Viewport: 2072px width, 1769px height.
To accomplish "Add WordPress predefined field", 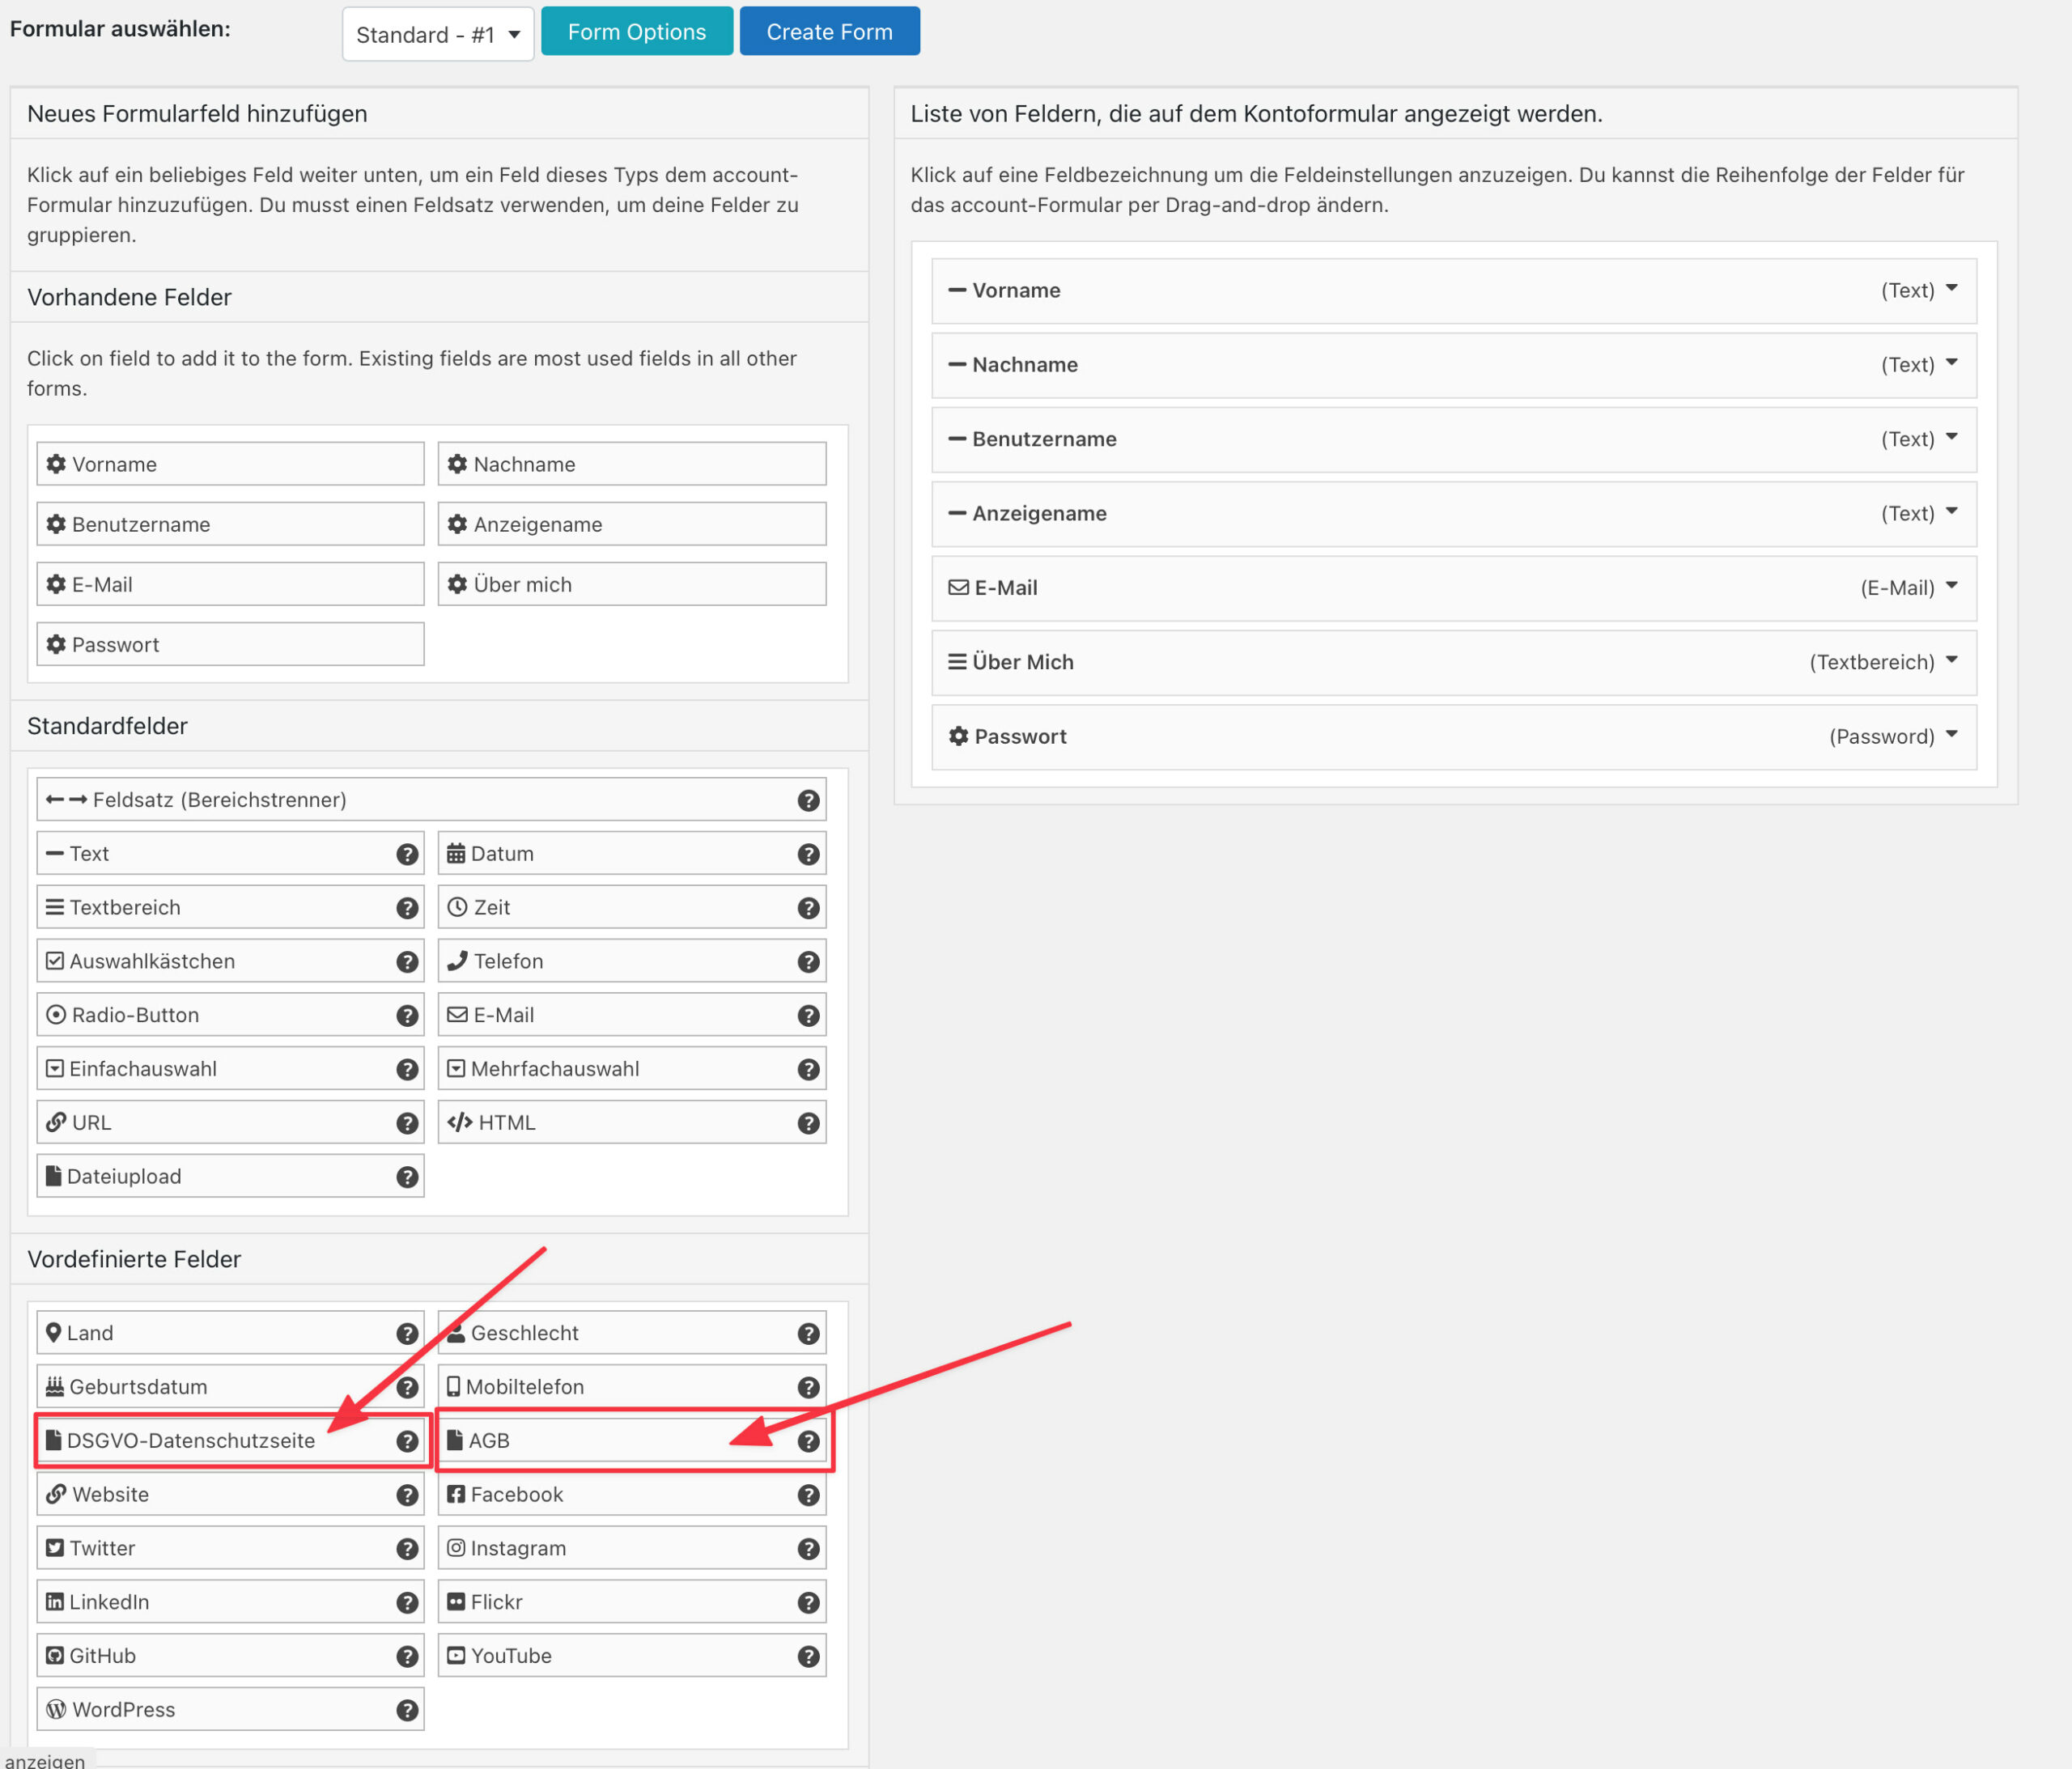I will point(231,1709).
